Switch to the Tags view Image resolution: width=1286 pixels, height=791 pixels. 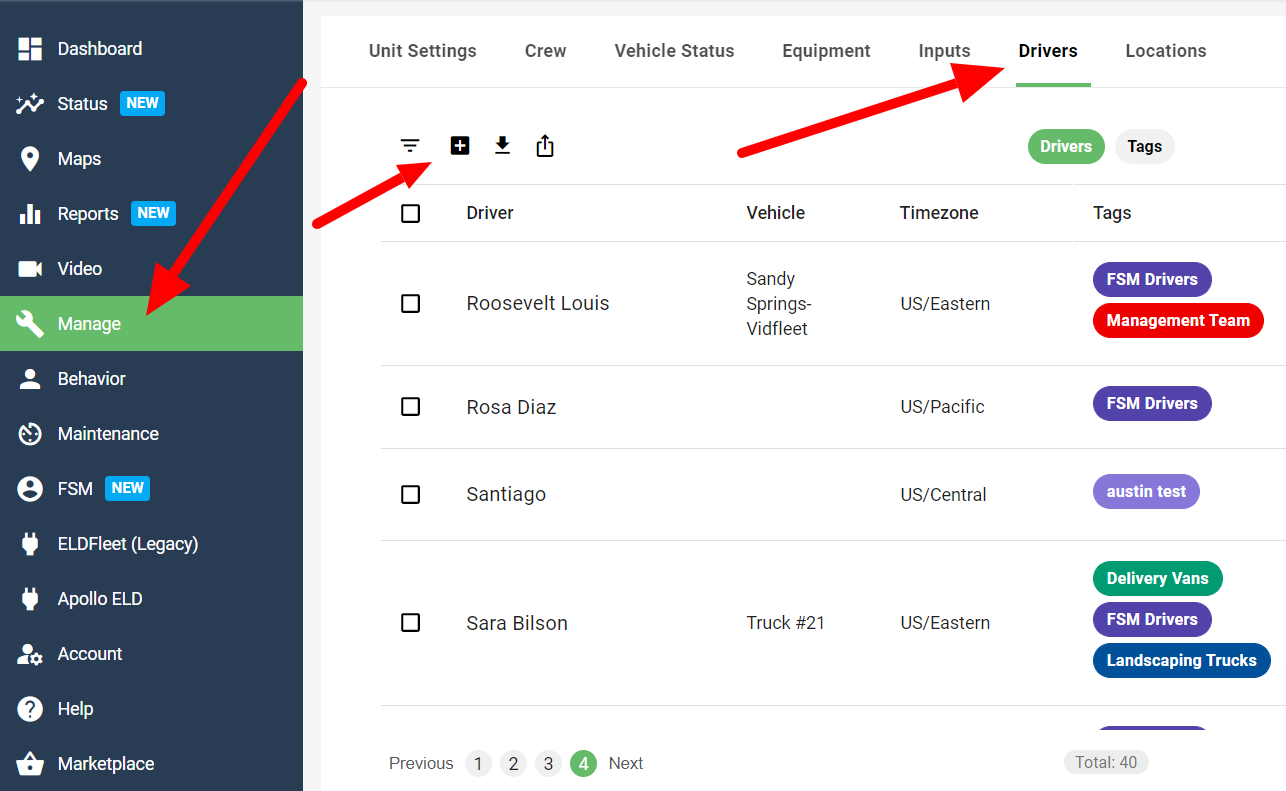pyautogui.click(x=1144, y=146)
